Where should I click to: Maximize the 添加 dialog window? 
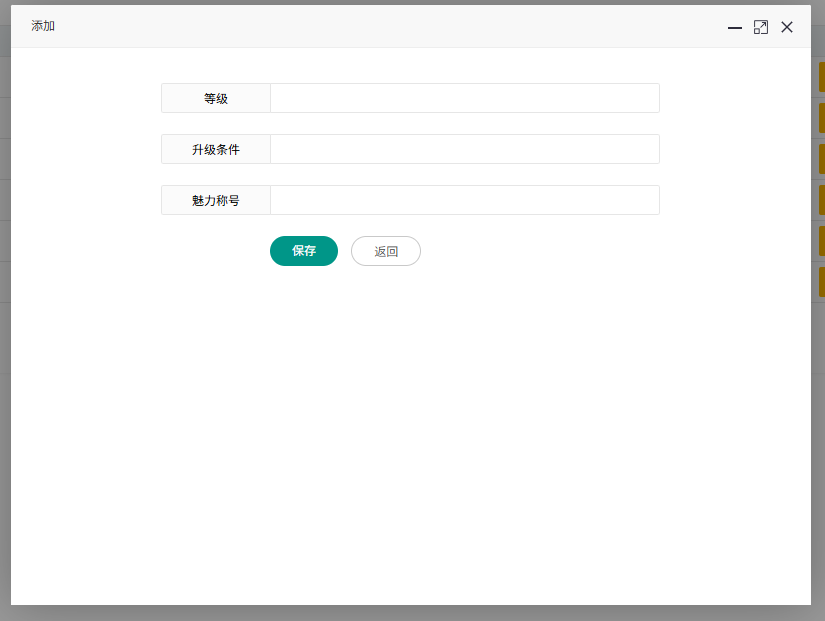(761, 28)
